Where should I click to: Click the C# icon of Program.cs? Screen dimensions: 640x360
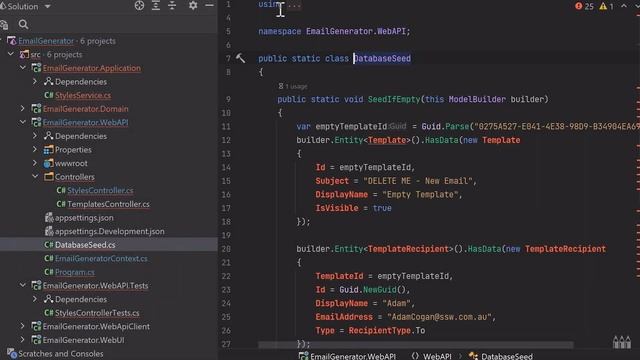49,272
